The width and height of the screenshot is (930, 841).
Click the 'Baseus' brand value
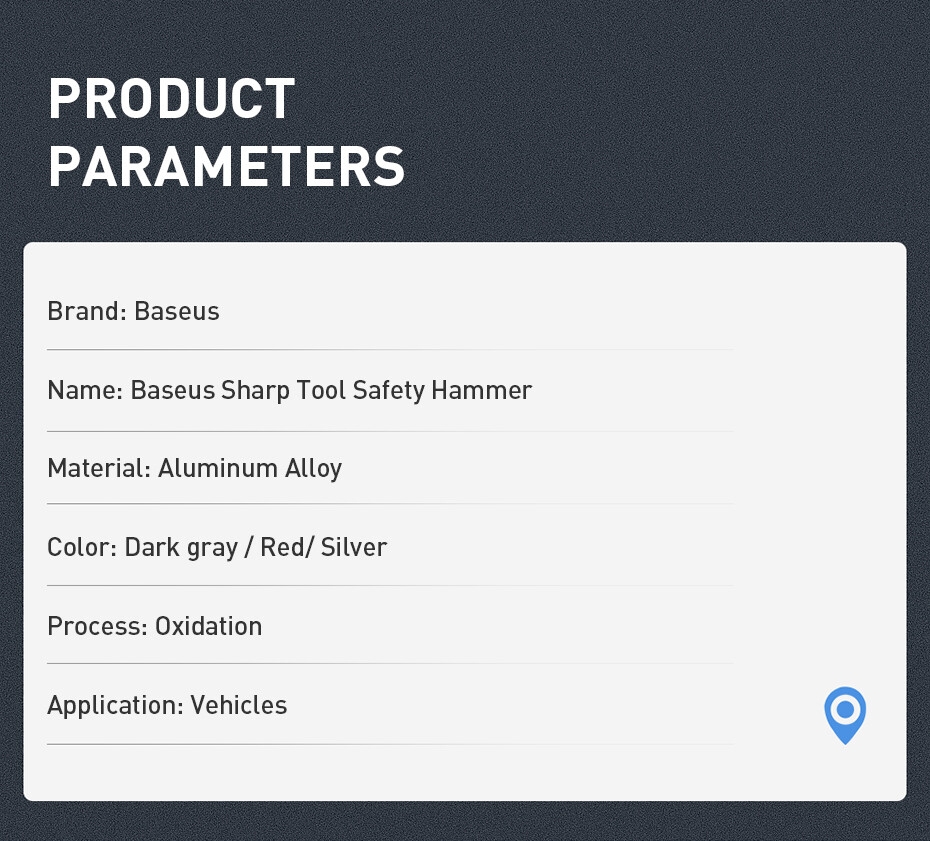(177, 311)
